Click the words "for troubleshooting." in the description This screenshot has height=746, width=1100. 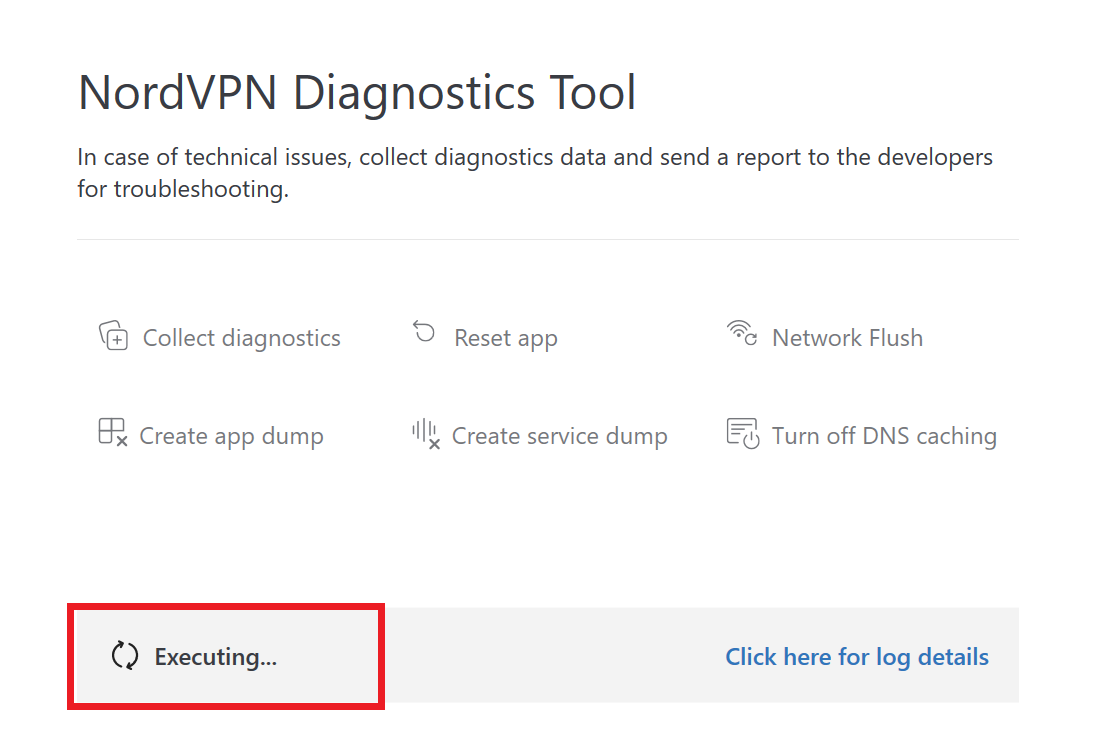coord(183,189)
